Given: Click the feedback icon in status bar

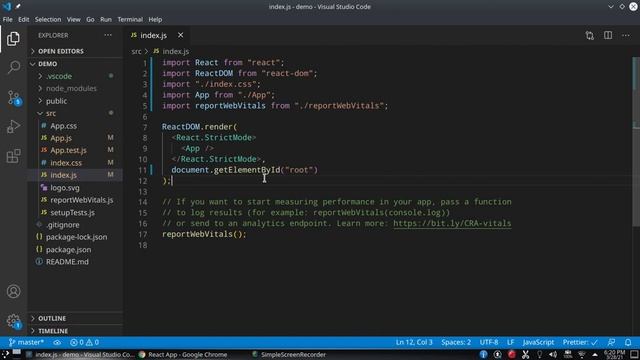Looking at the screenshot, I should point(611,342).
